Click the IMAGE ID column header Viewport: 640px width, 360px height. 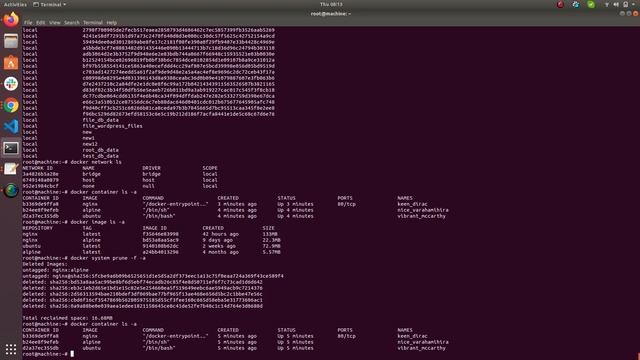tap(154, 228)
